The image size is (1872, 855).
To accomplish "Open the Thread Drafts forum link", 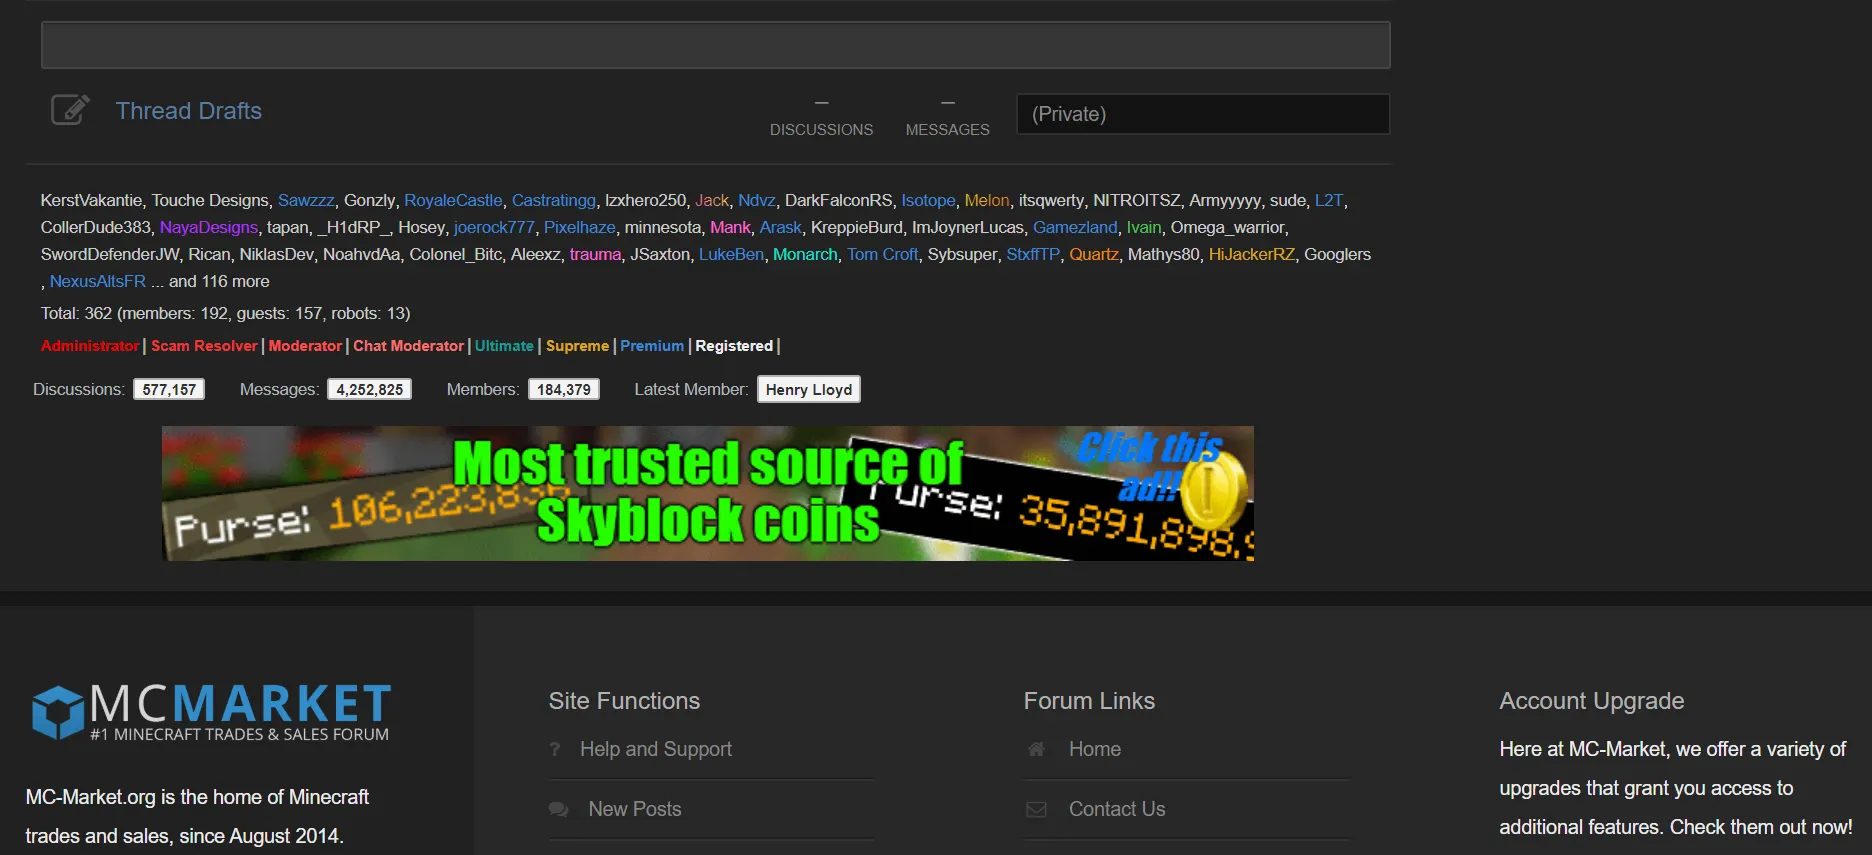I will click(x=189, y=111).
